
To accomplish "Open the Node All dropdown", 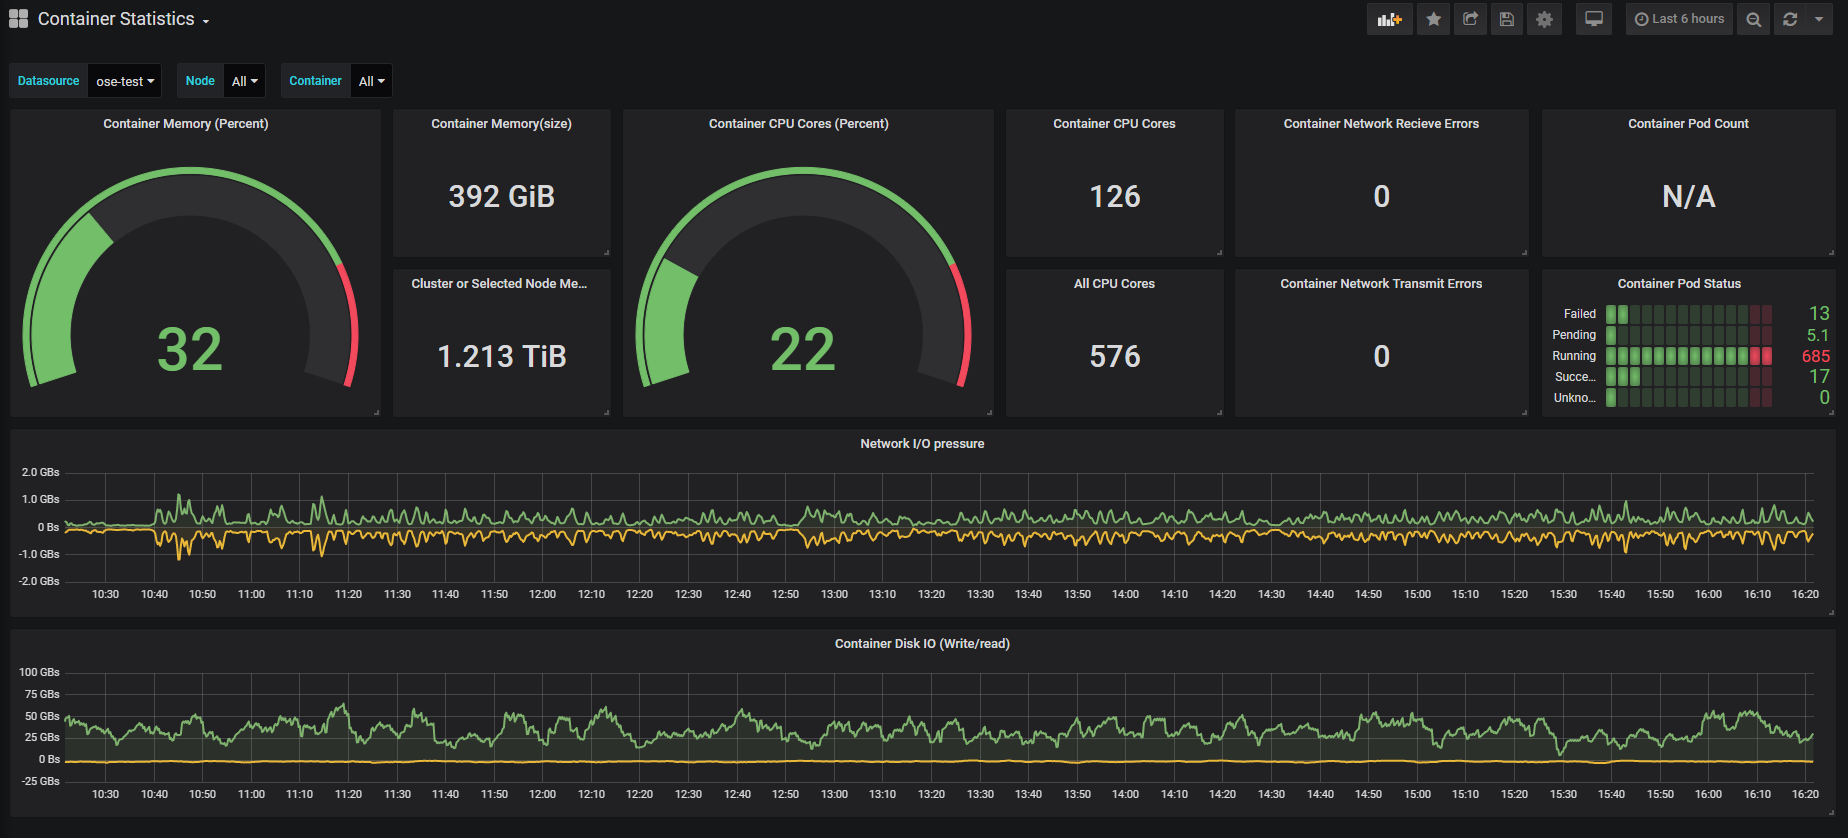I will (x=245, y=81).
